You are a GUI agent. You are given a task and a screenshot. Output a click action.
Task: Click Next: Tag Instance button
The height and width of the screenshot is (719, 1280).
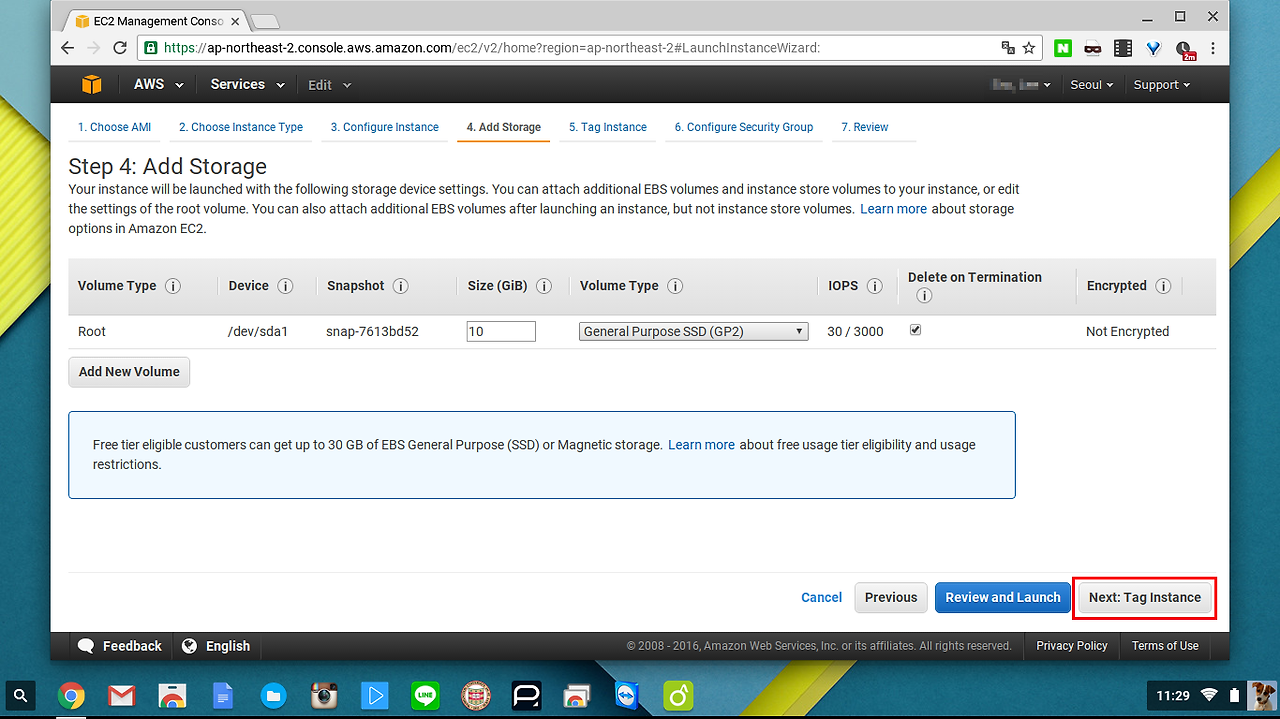(x=1144, y=598)
